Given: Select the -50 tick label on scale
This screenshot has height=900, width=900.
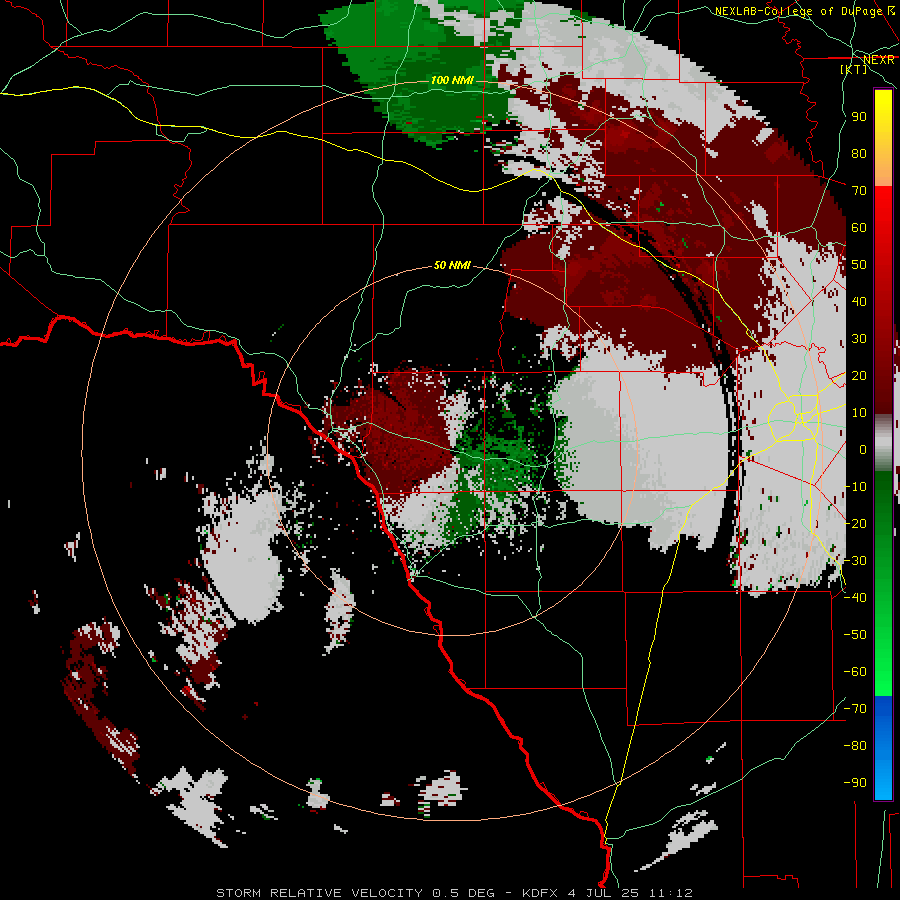Looking at the screenshot, I should pos(855,635).
